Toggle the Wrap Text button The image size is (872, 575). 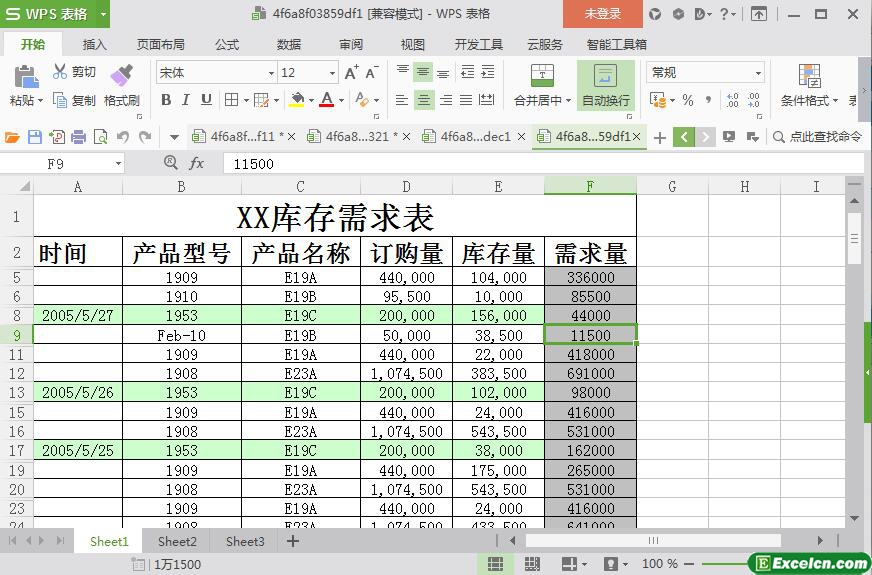605,85
